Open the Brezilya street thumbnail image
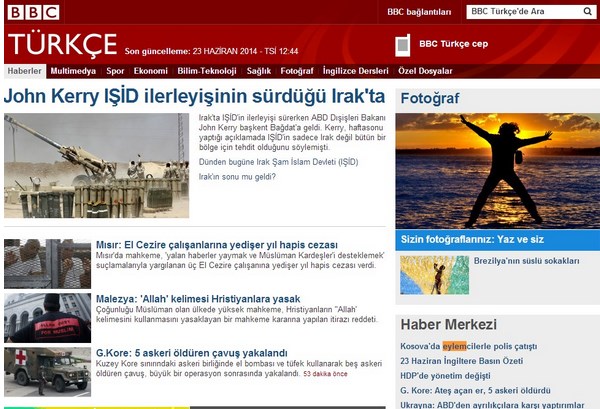 click(x=434, y=275)
